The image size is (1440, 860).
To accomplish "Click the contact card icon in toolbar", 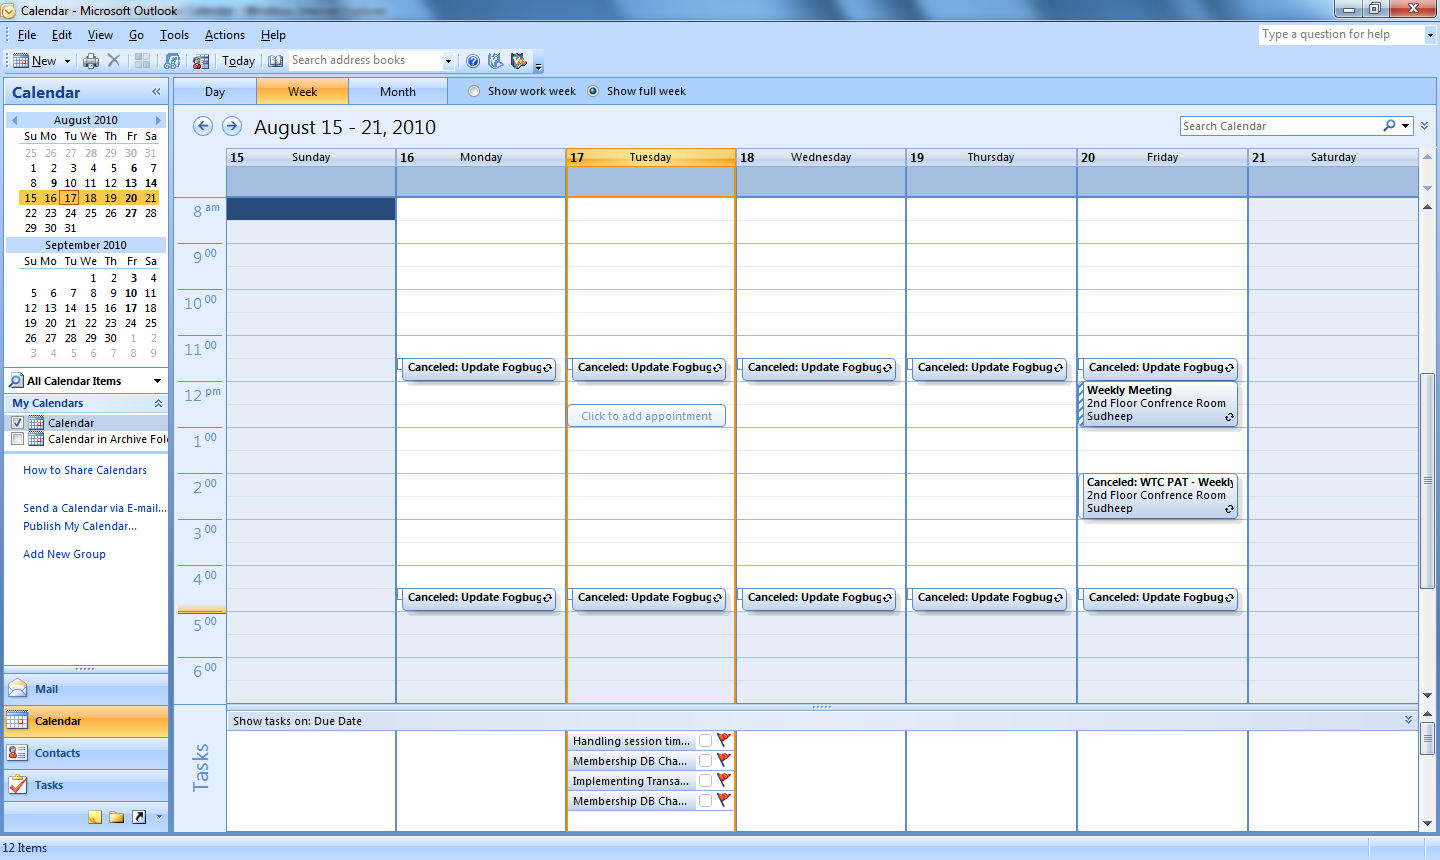I will coord(201,61).
